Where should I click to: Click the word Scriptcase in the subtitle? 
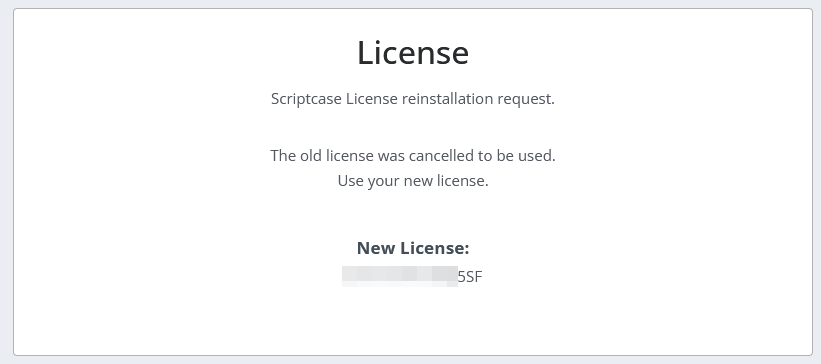coord(306,99)
